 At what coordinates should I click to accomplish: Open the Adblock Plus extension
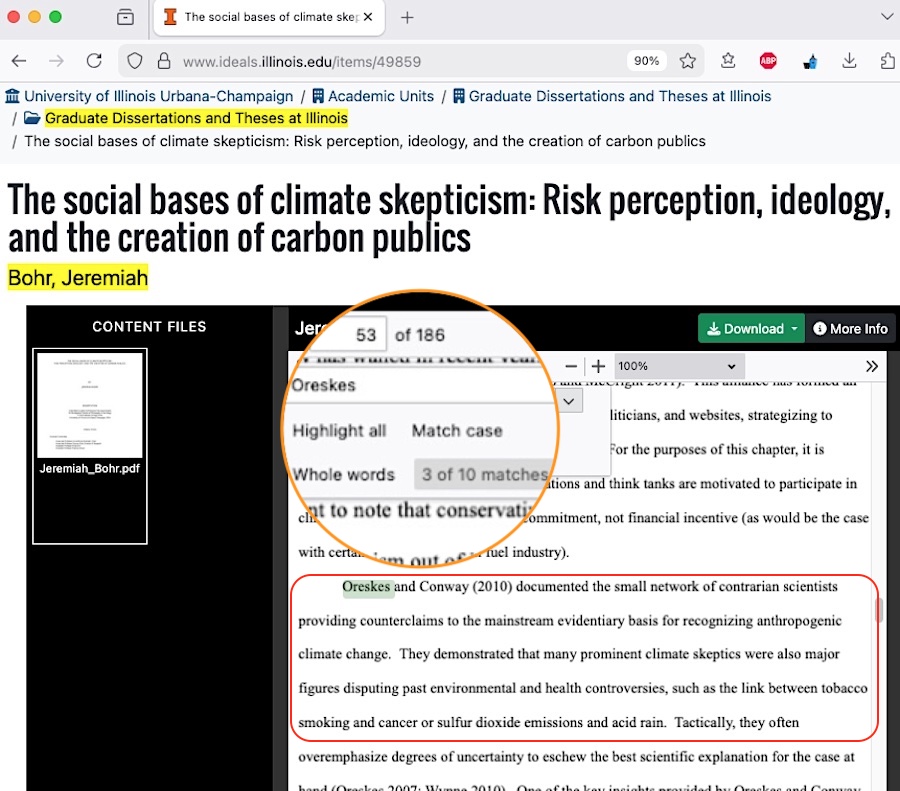pyautogui.click(x=768, y=61)
